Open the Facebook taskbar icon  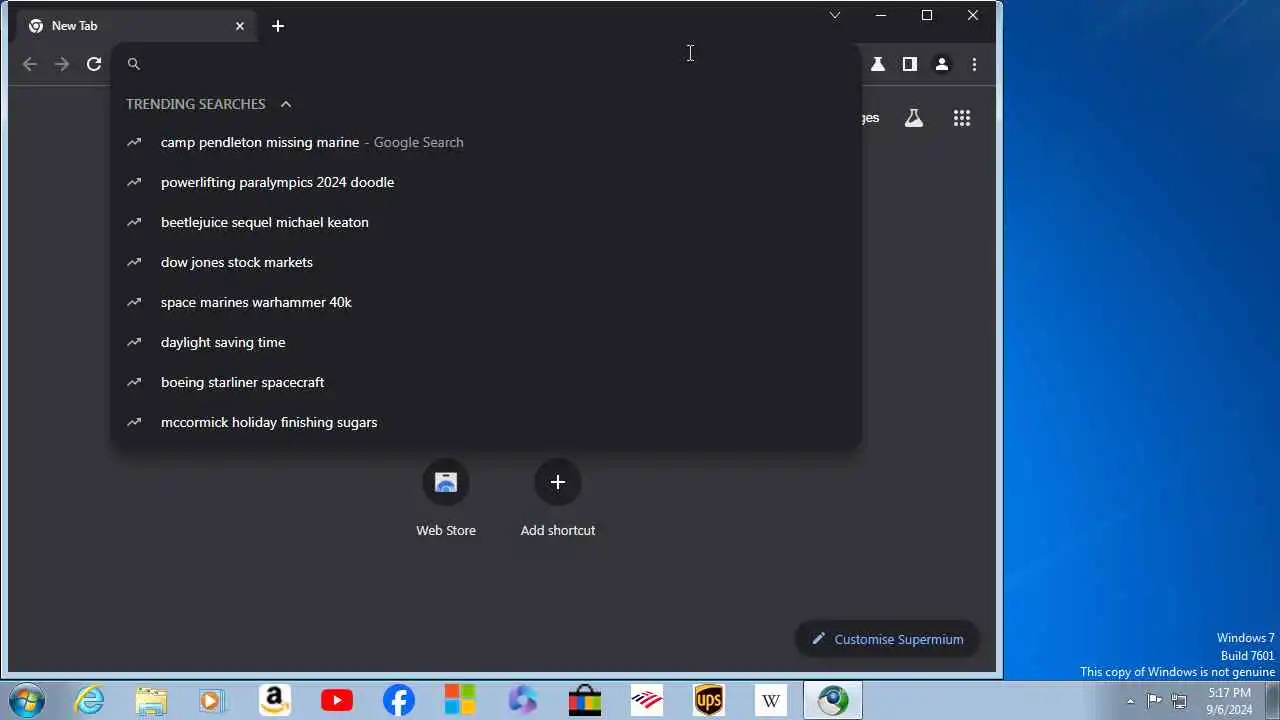click(399, 700)
